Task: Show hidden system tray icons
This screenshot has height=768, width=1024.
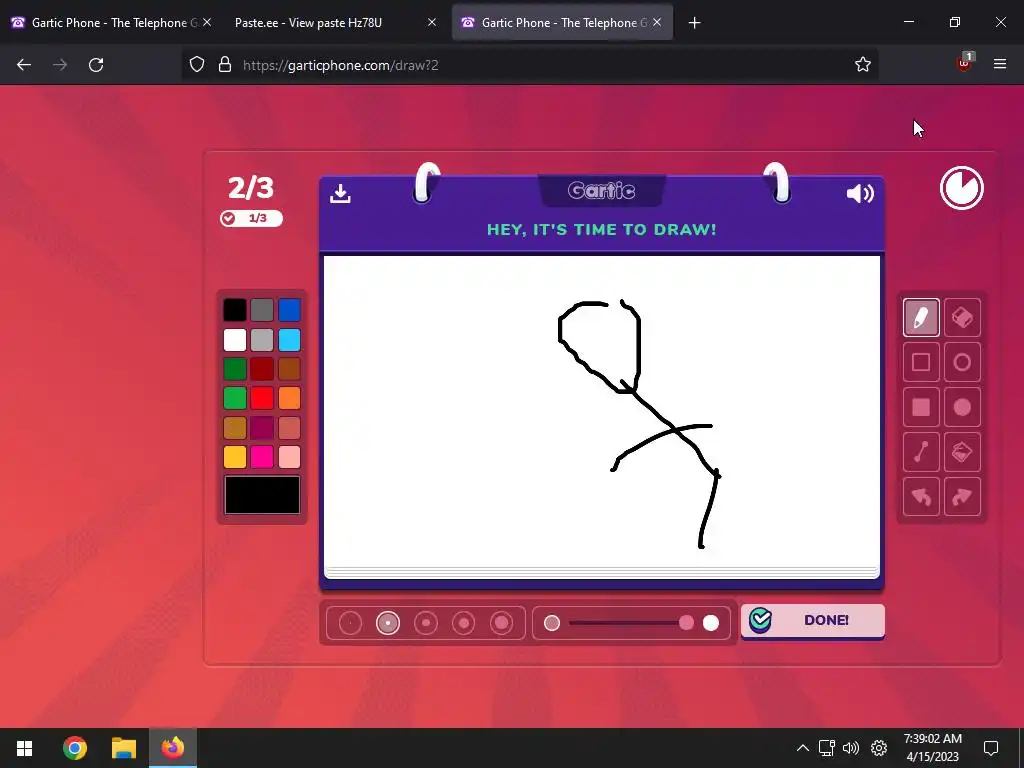Action: point(803,748)
